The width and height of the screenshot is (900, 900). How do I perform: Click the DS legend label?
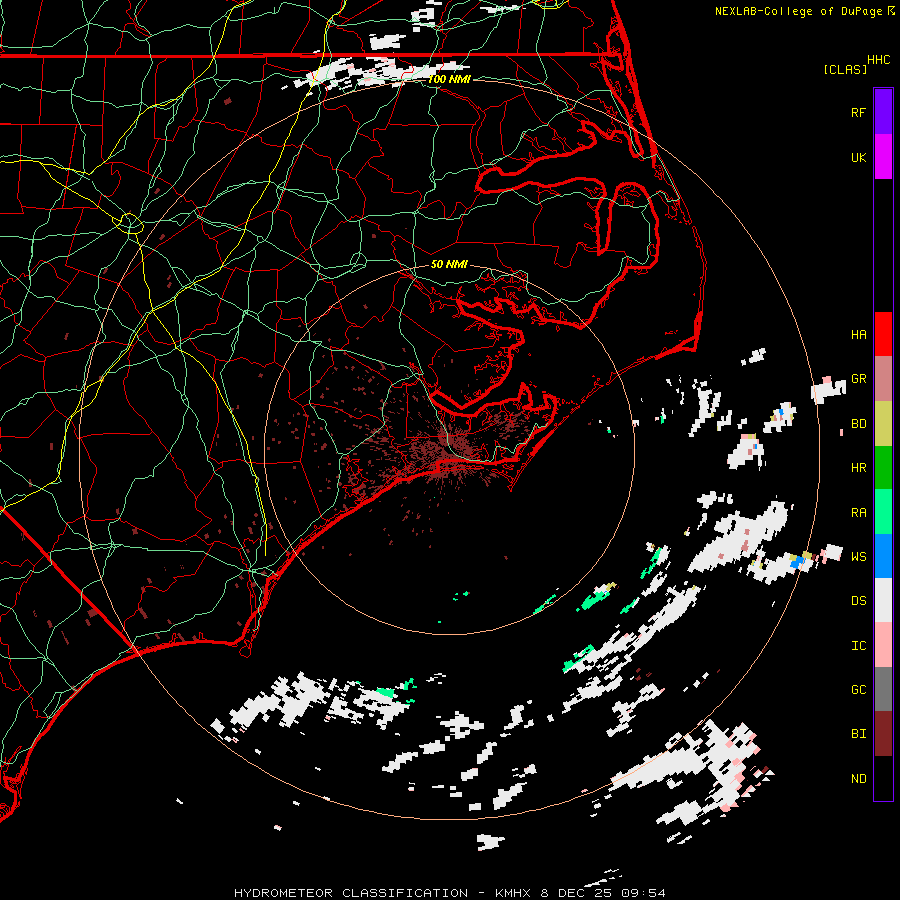point(858,600)
